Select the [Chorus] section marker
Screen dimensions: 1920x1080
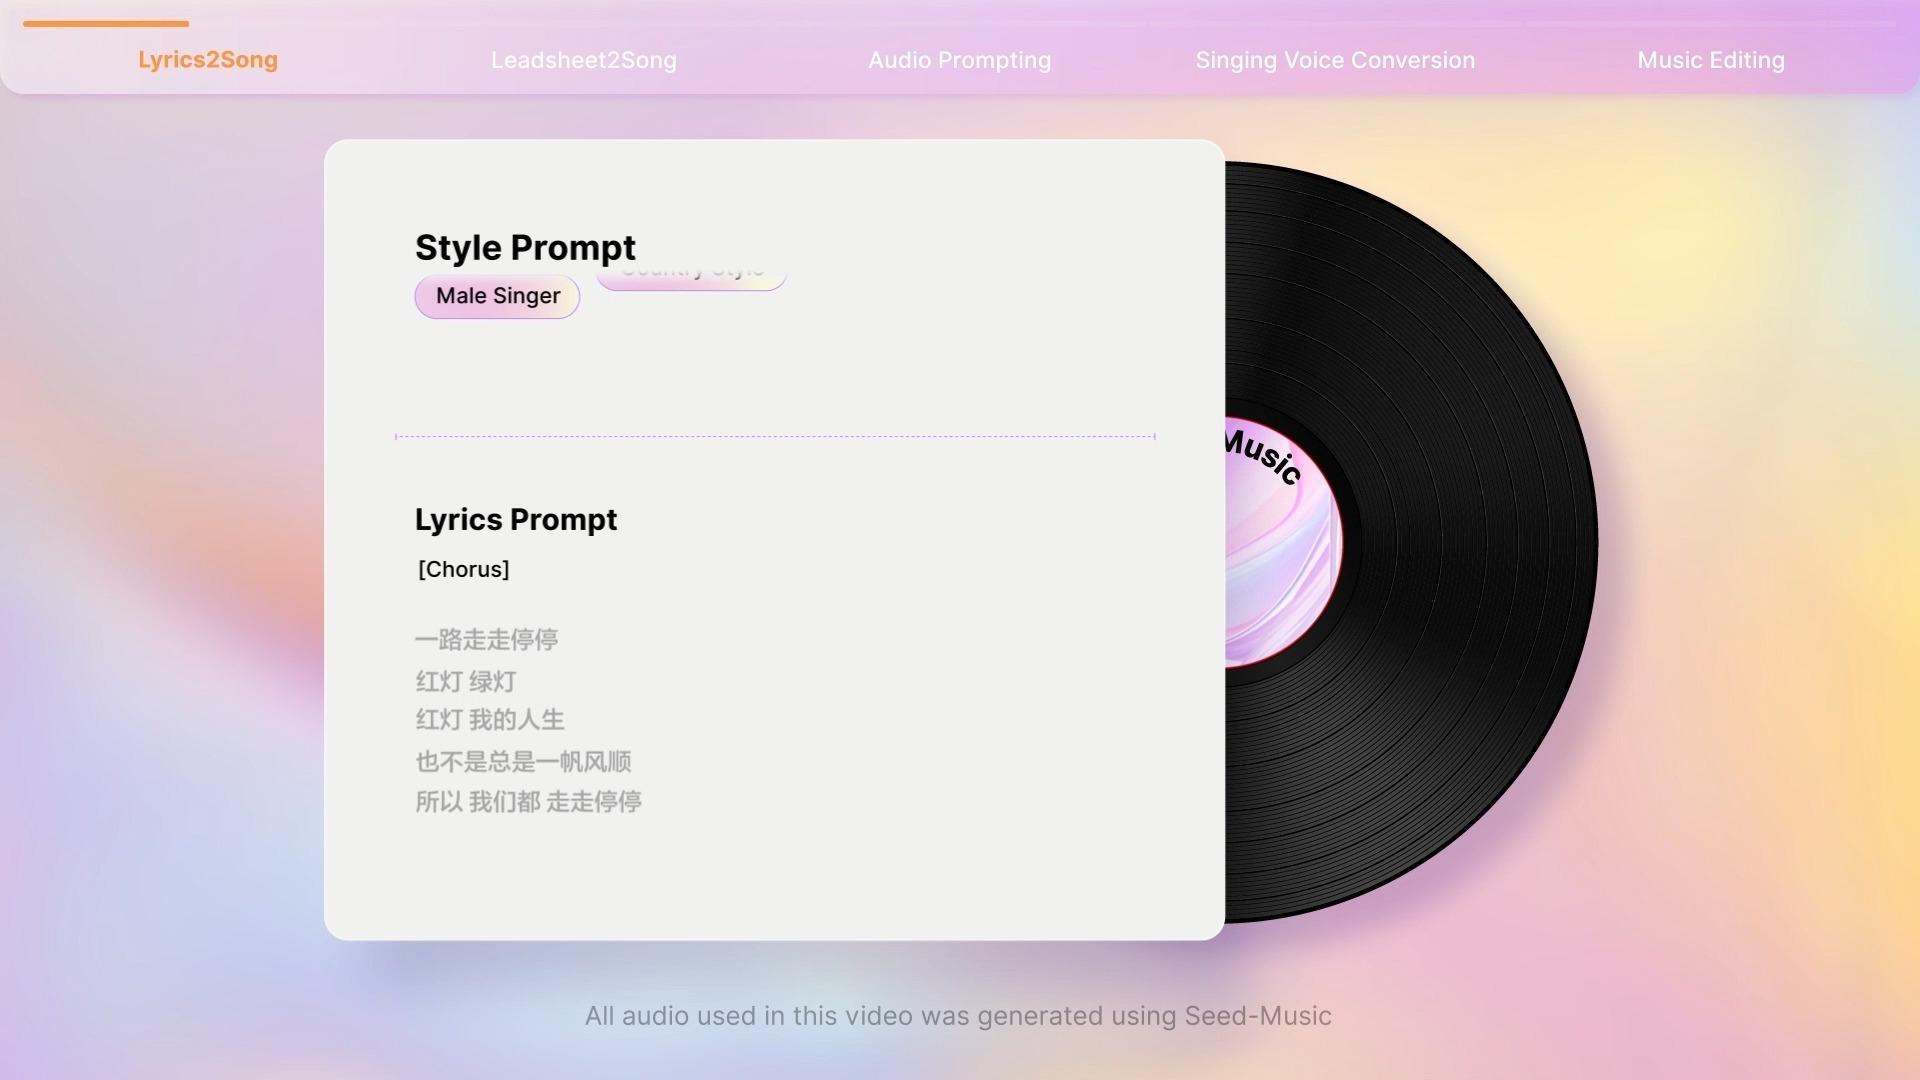(x=464, y=569)
